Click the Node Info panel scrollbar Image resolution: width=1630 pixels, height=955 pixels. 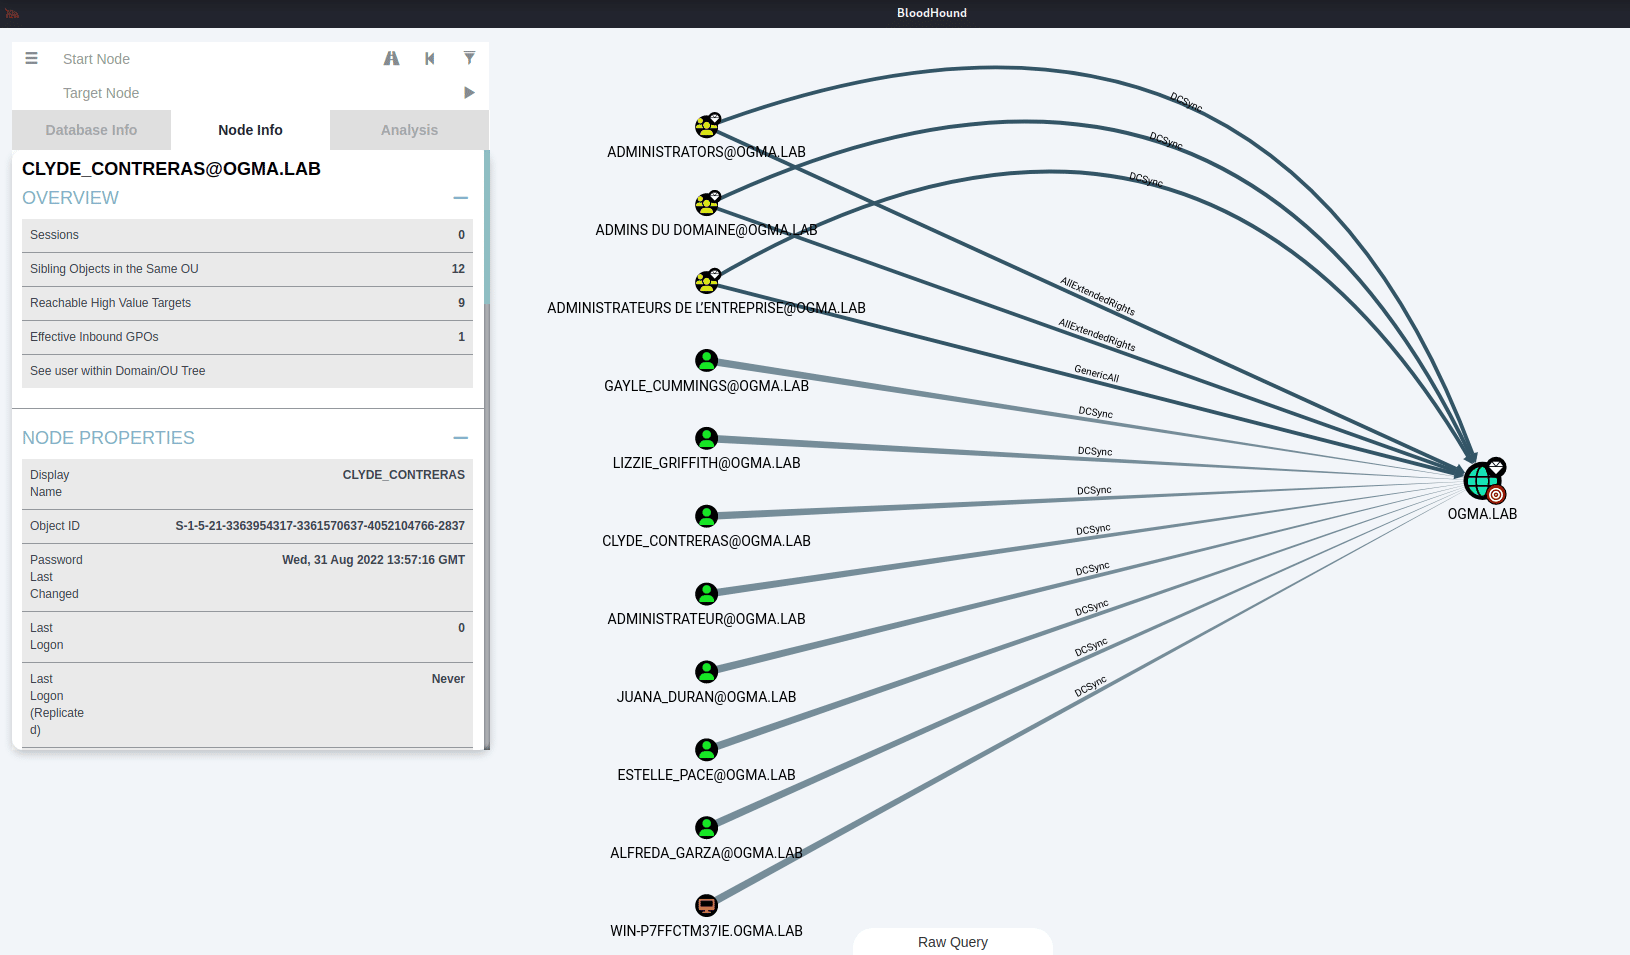point(487,226)
